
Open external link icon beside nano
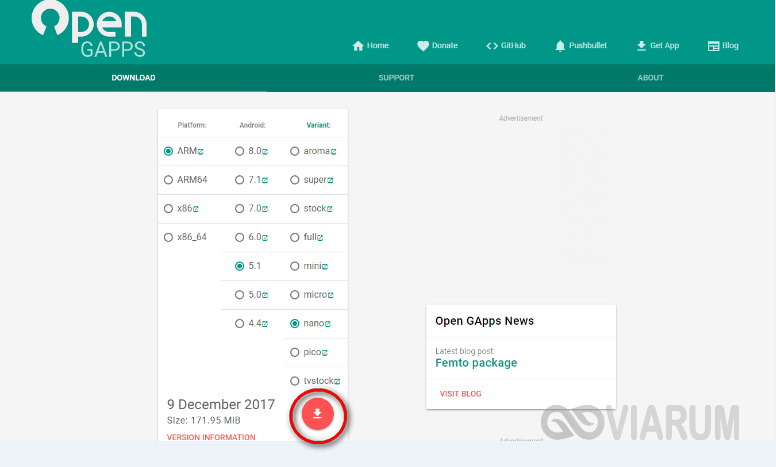click(x=328, y=324)
